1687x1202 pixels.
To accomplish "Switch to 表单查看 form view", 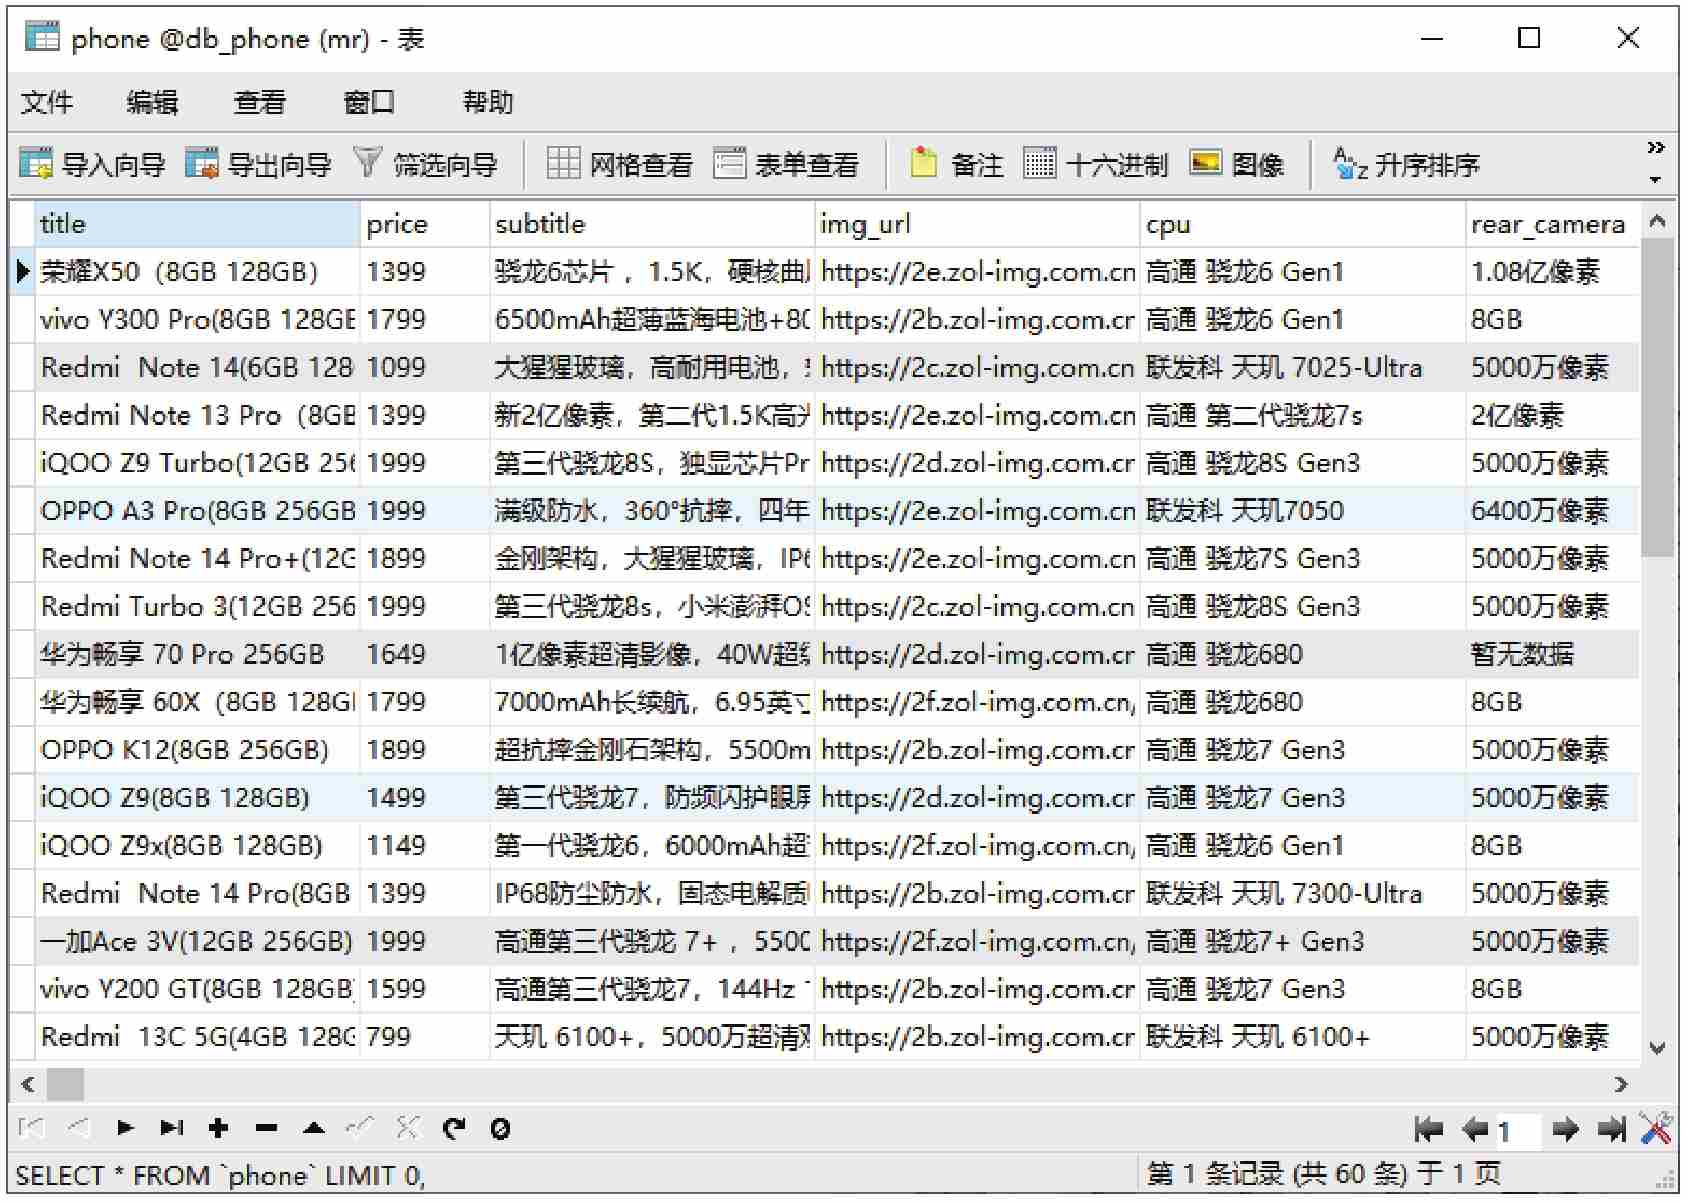I will pos(786,164).
